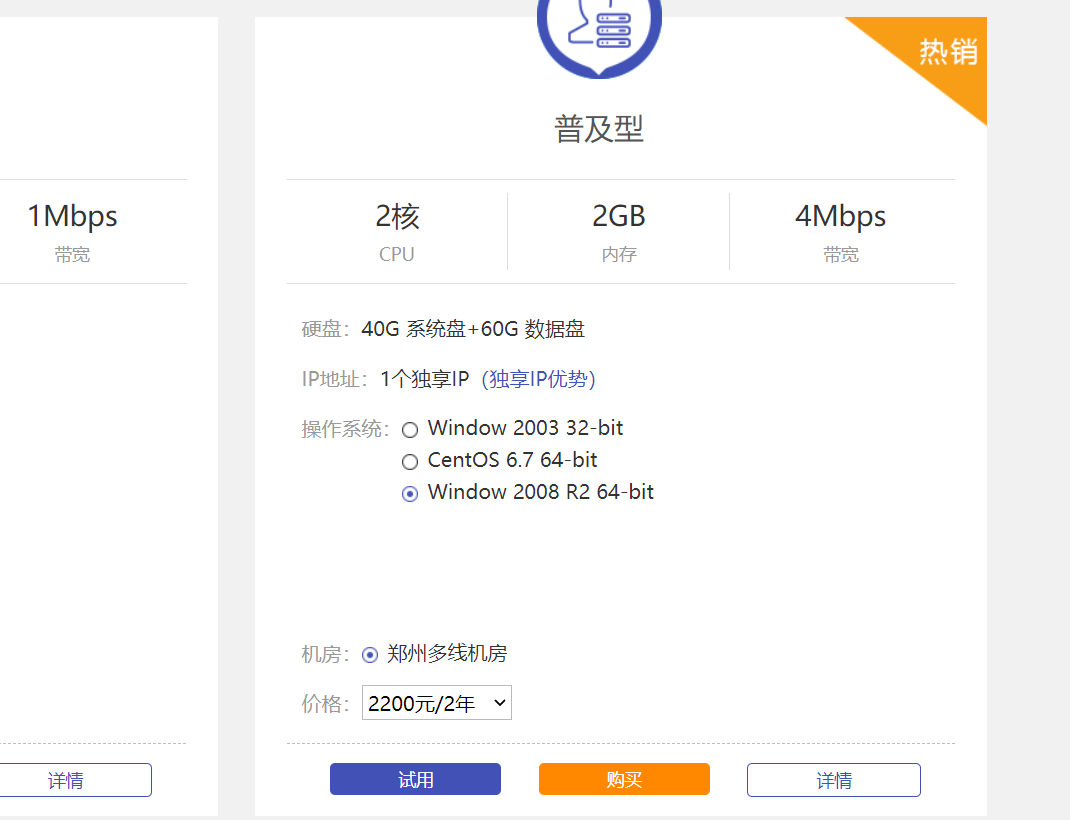Click the 2GB 内存 spec cell
This screenshot has width=1070, height=820.
[619, 231]
